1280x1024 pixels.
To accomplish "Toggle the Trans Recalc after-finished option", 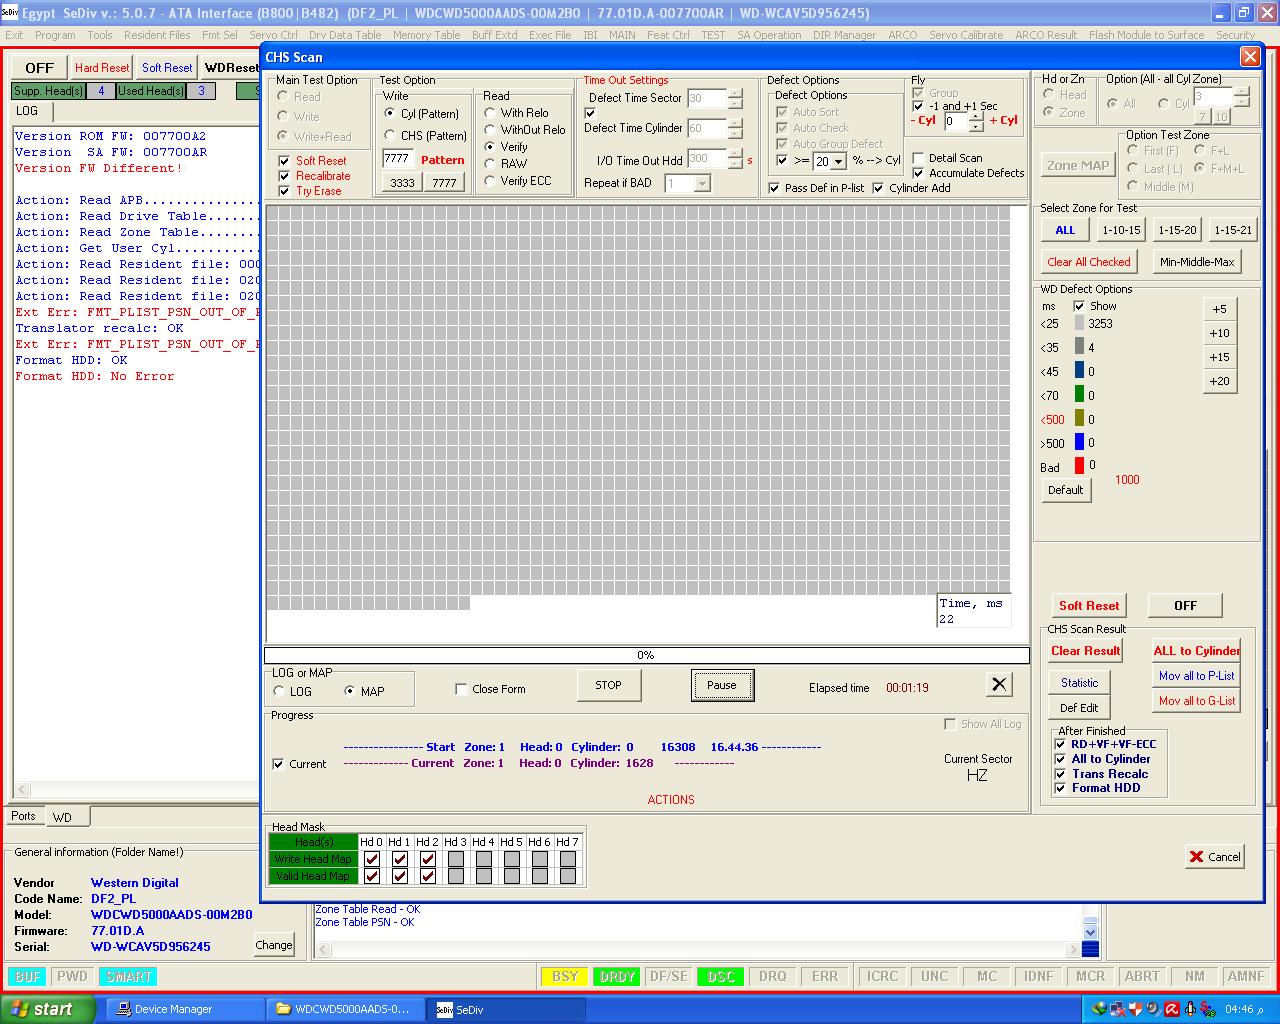I will click(x=1061, y=773).
